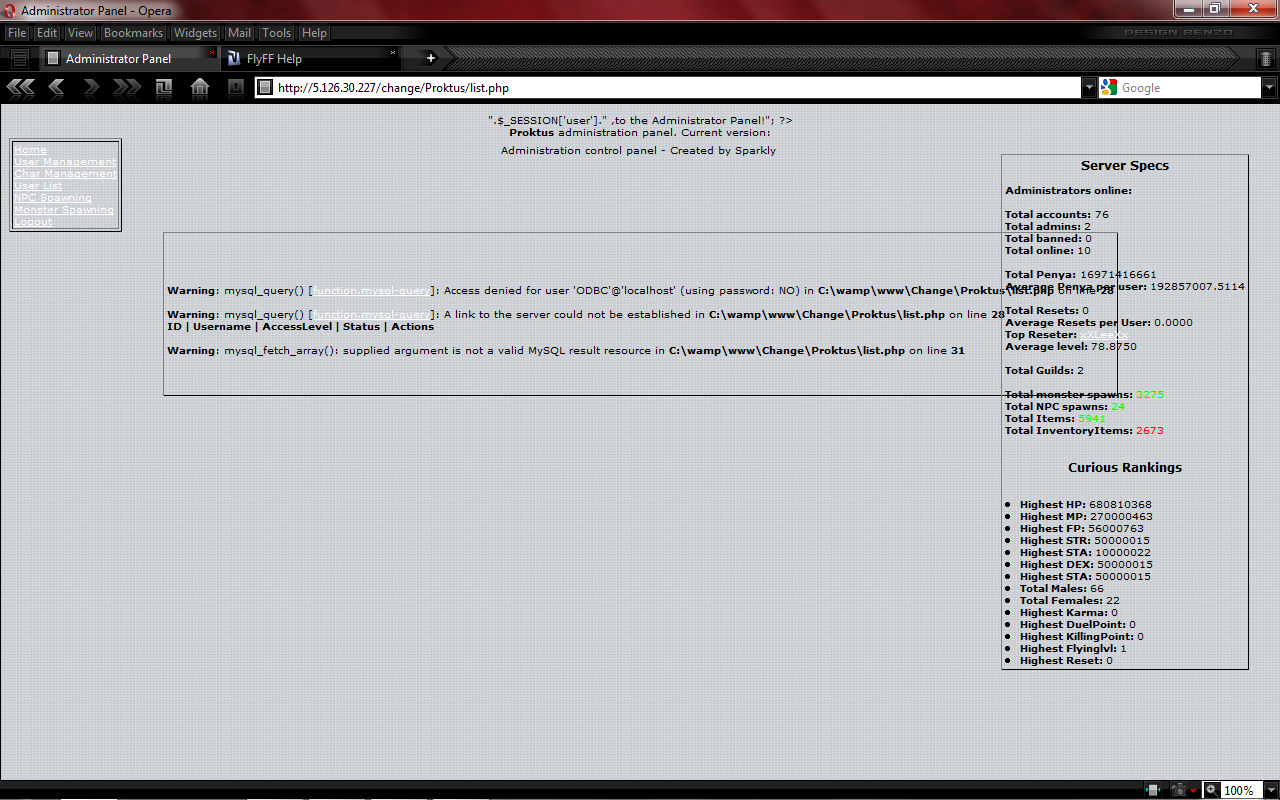
Task: Navigate back using the back arrow
Action: 56,87
